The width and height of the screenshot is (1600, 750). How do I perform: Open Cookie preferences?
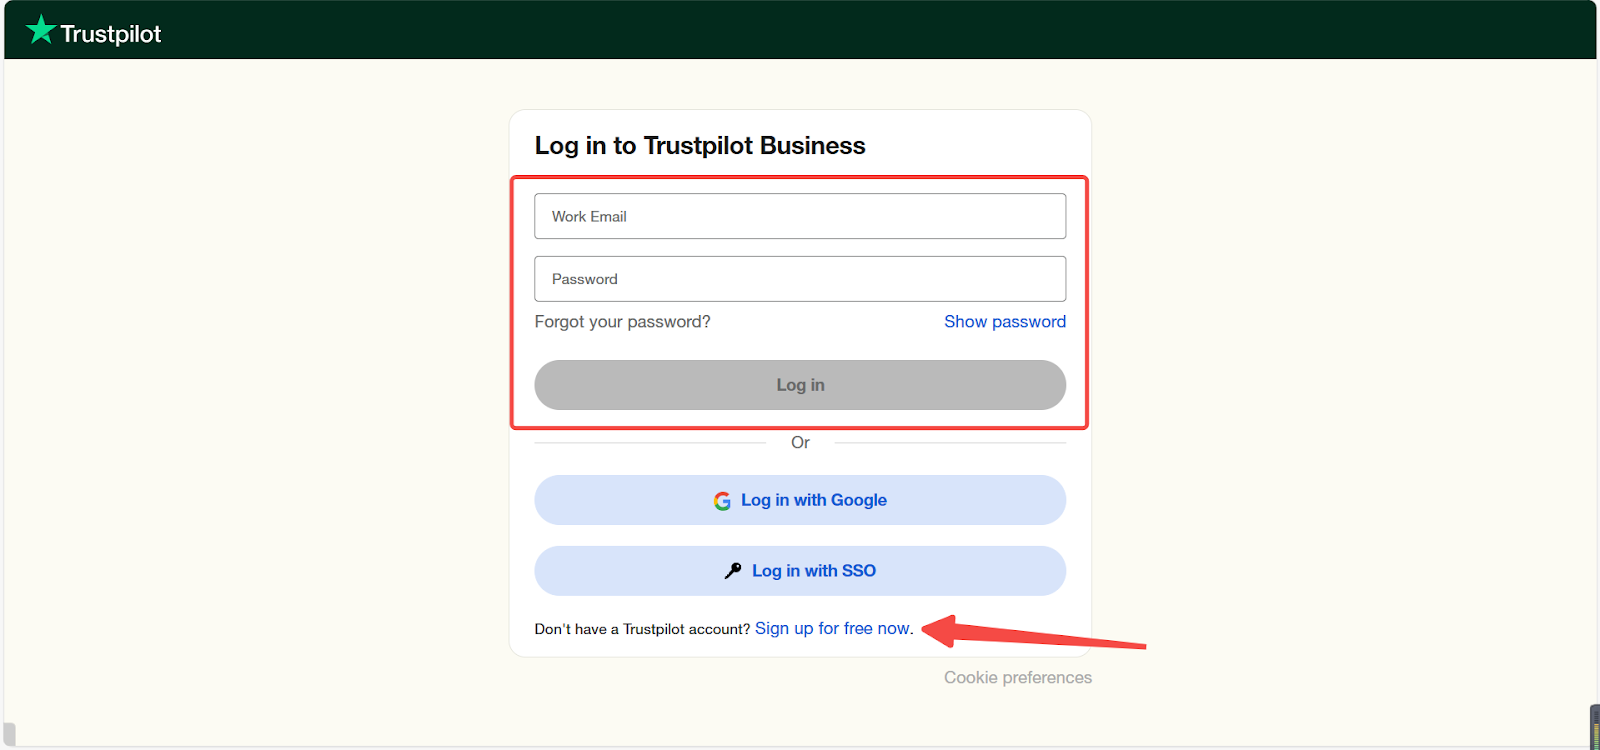(1018, 678)
